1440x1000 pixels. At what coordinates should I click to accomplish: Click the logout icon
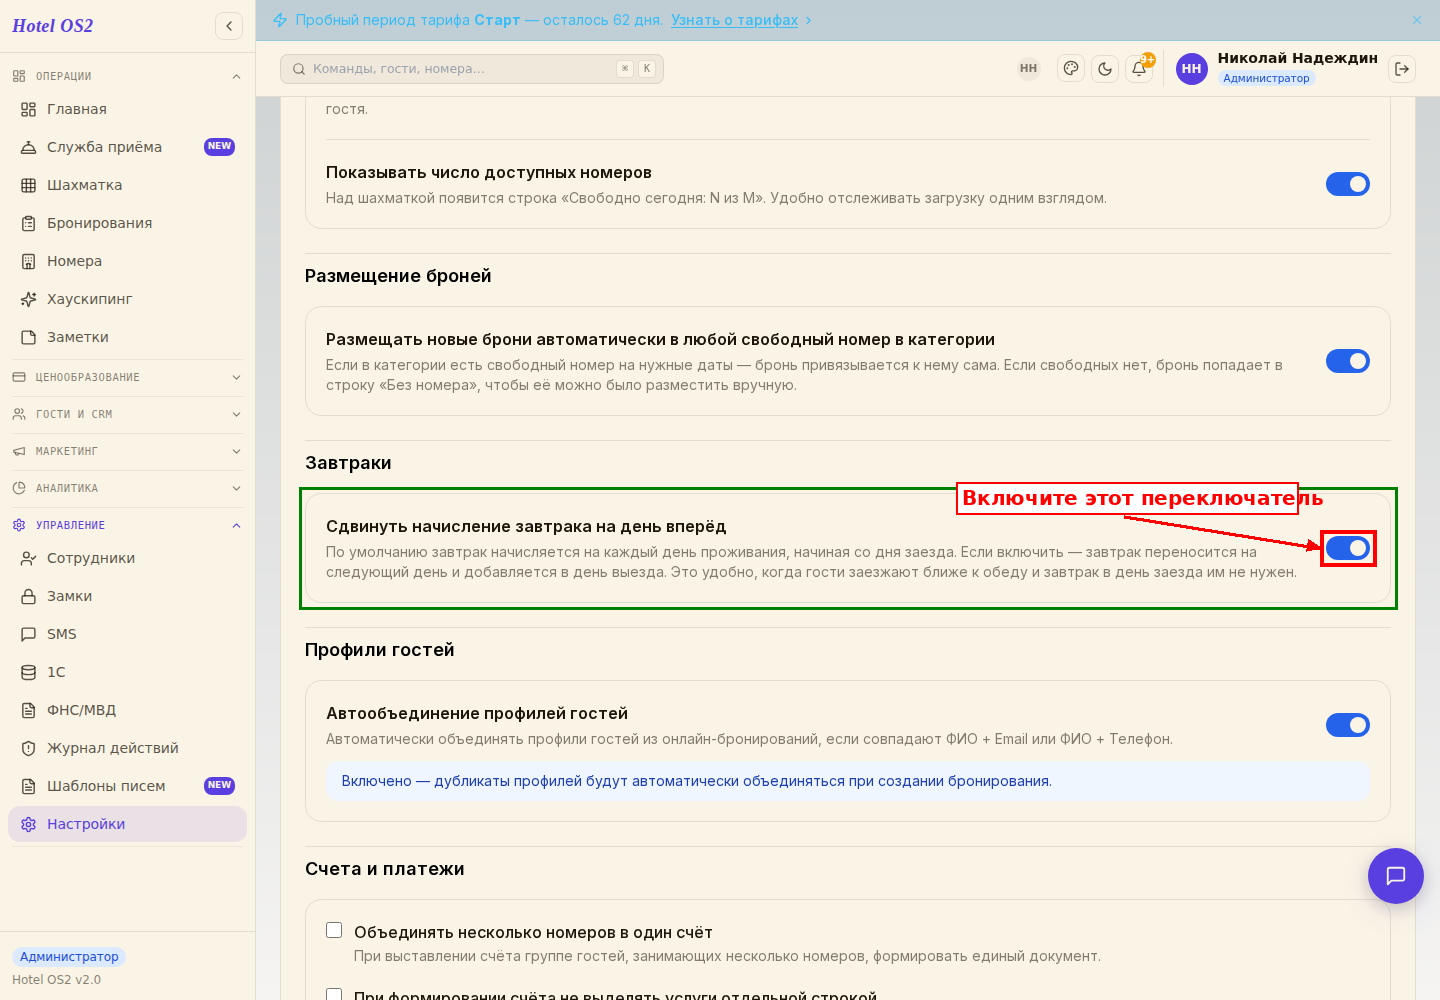click(1402, 69)
